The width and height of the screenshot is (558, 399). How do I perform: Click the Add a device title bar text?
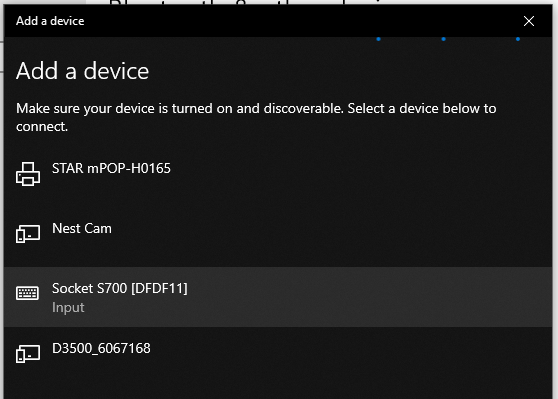50,21
